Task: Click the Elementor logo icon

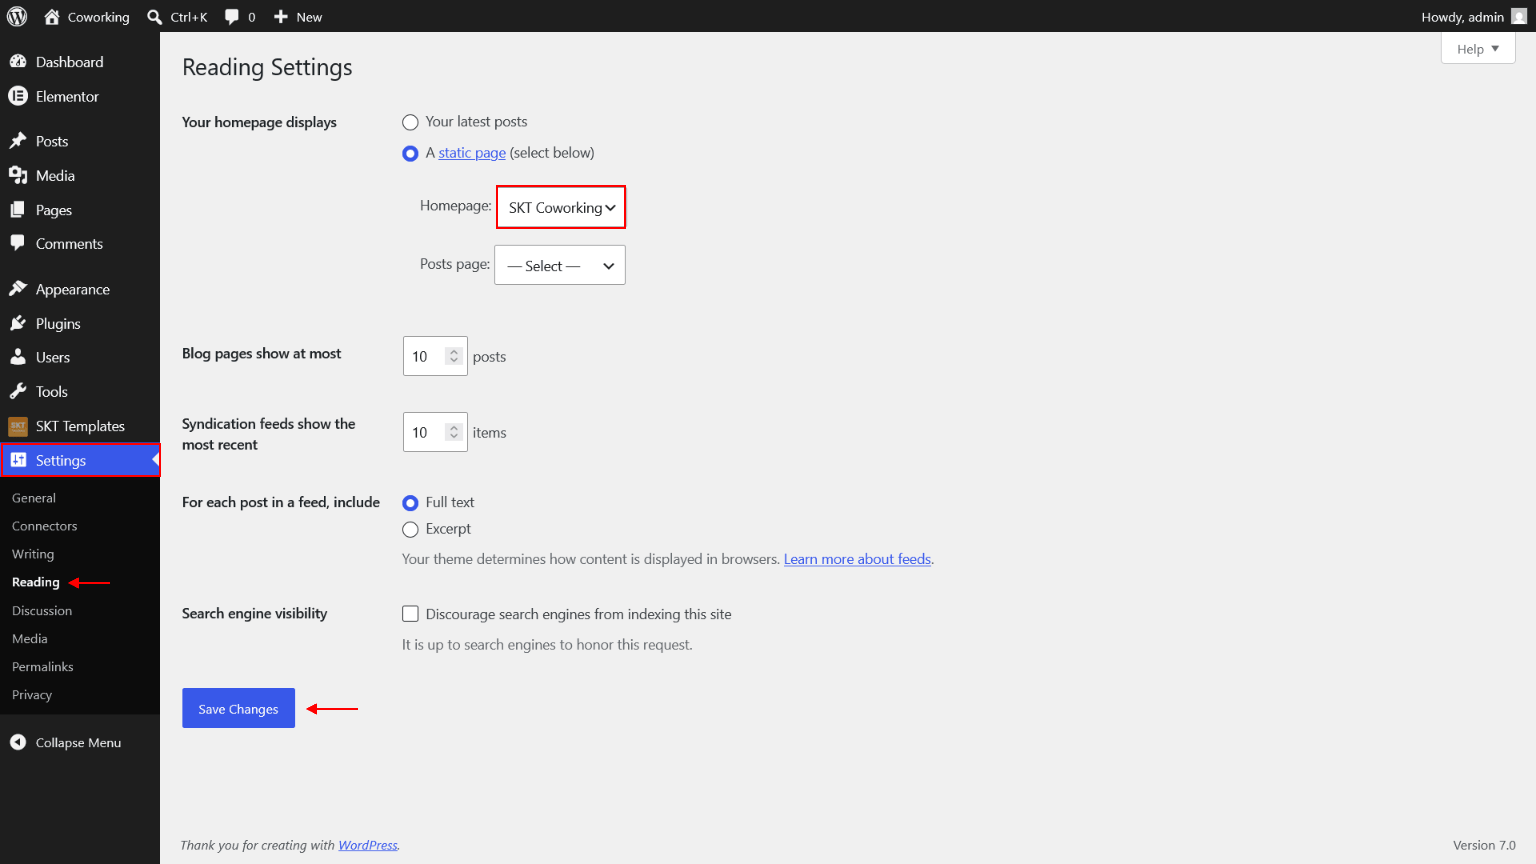Action: [18, 96]
